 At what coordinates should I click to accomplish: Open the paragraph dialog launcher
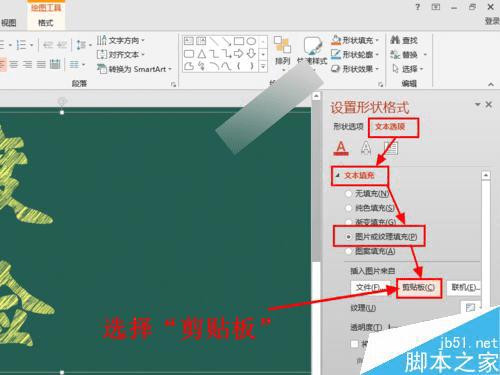173,85
